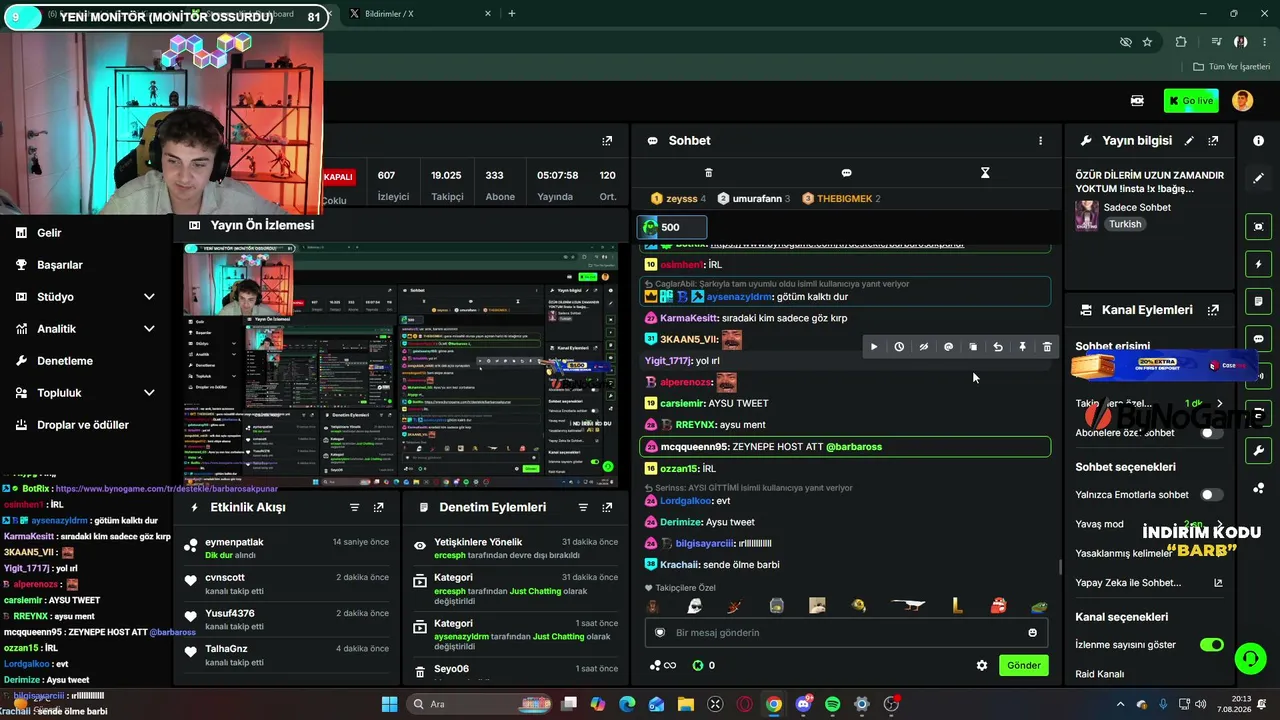The image size is (1280, 720).
Task: Pop out the Yayın bilgisi panel
Action: pos(1213,141)
